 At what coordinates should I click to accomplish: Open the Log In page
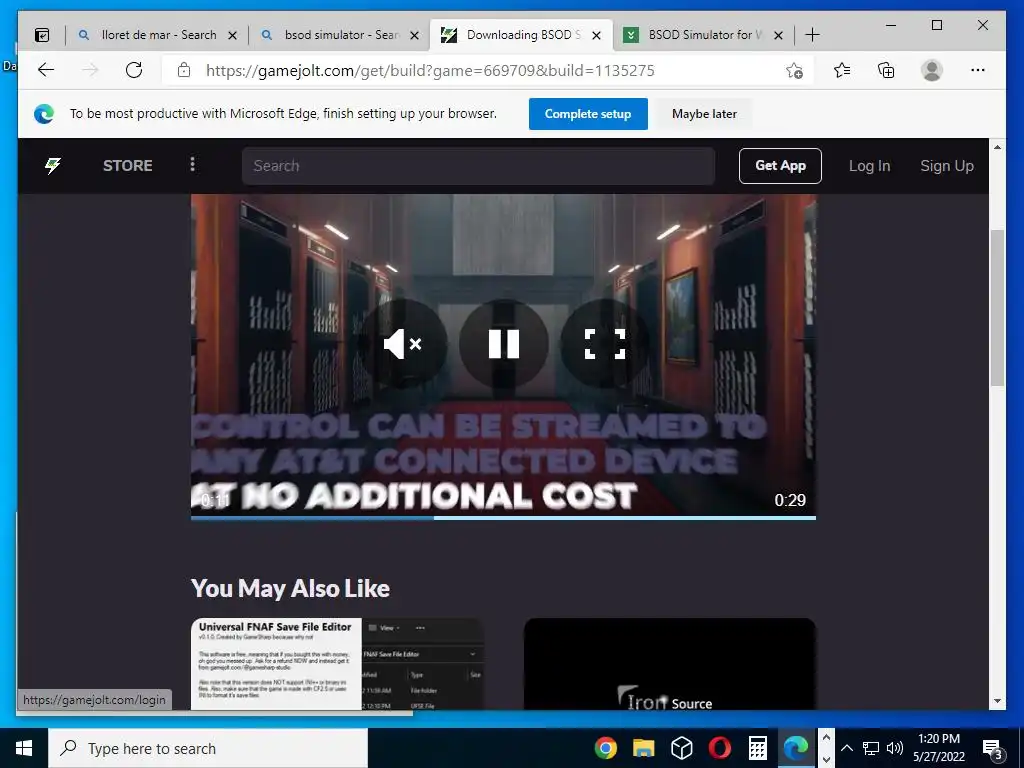(x=869, y=166)
